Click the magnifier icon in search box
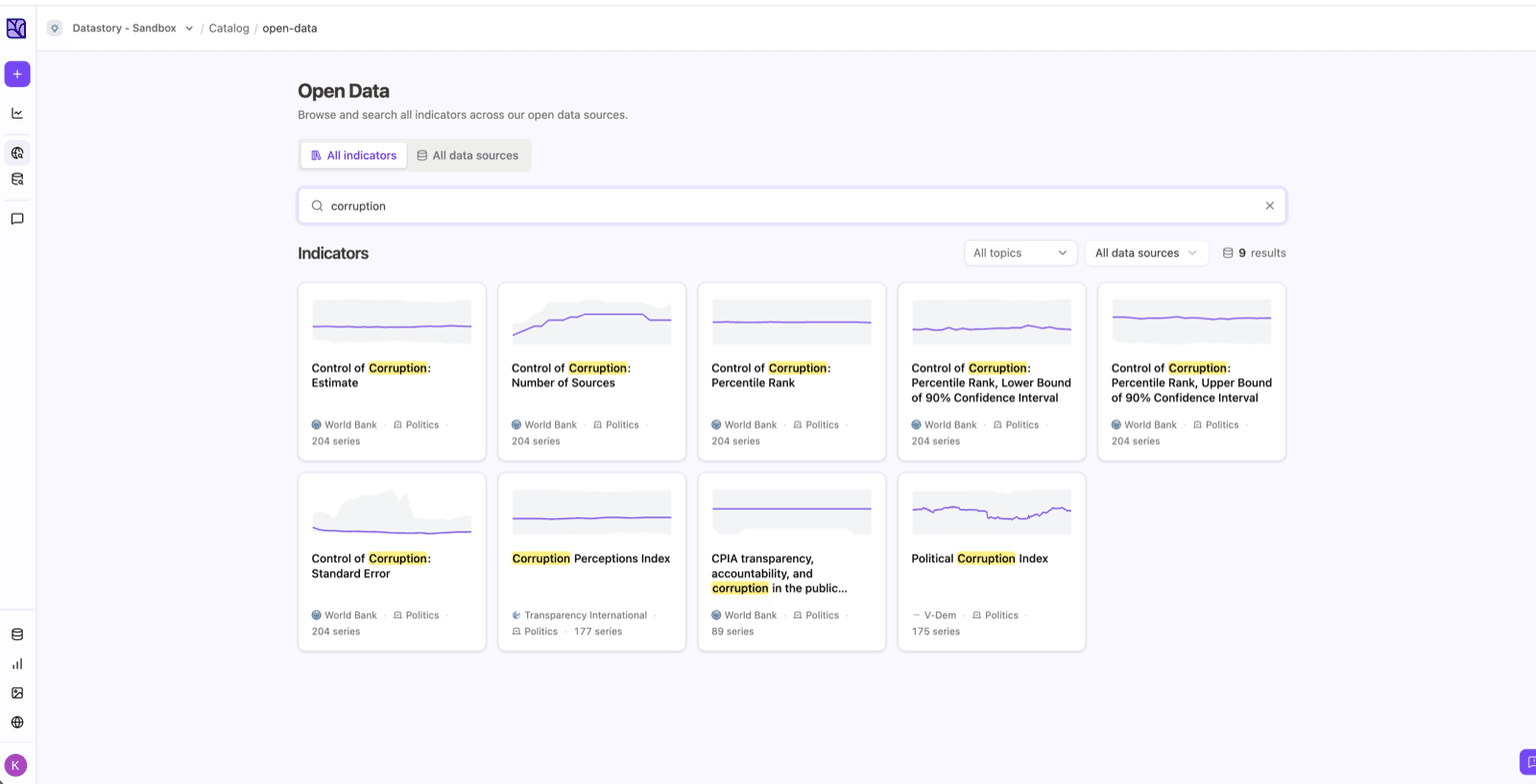 [x=317, y=206]
